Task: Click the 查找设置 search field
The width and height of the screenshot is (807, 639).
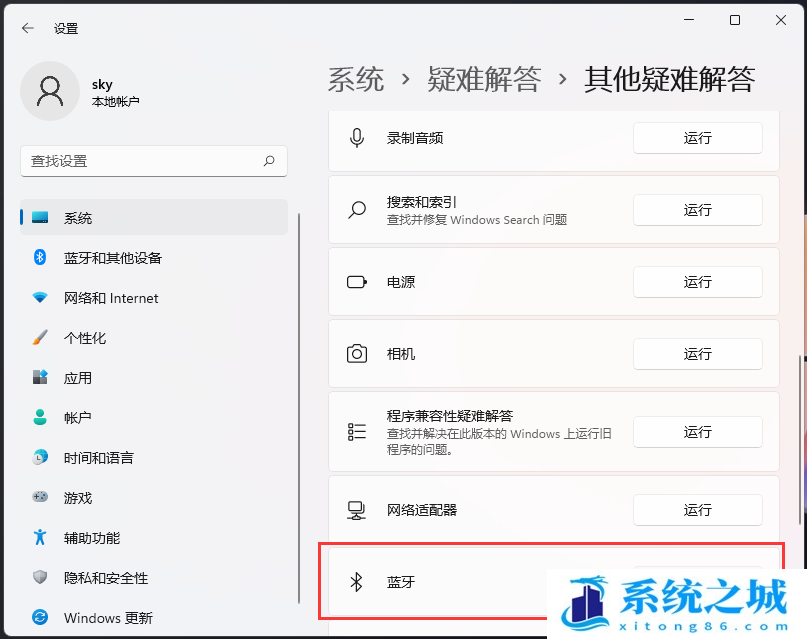Action: [140, 161]
